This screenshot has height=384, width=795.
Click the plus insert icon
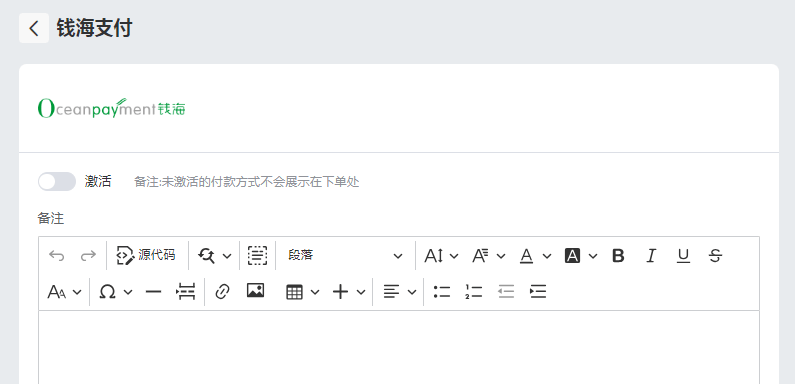pyautogui.click(x=340, y=292)
